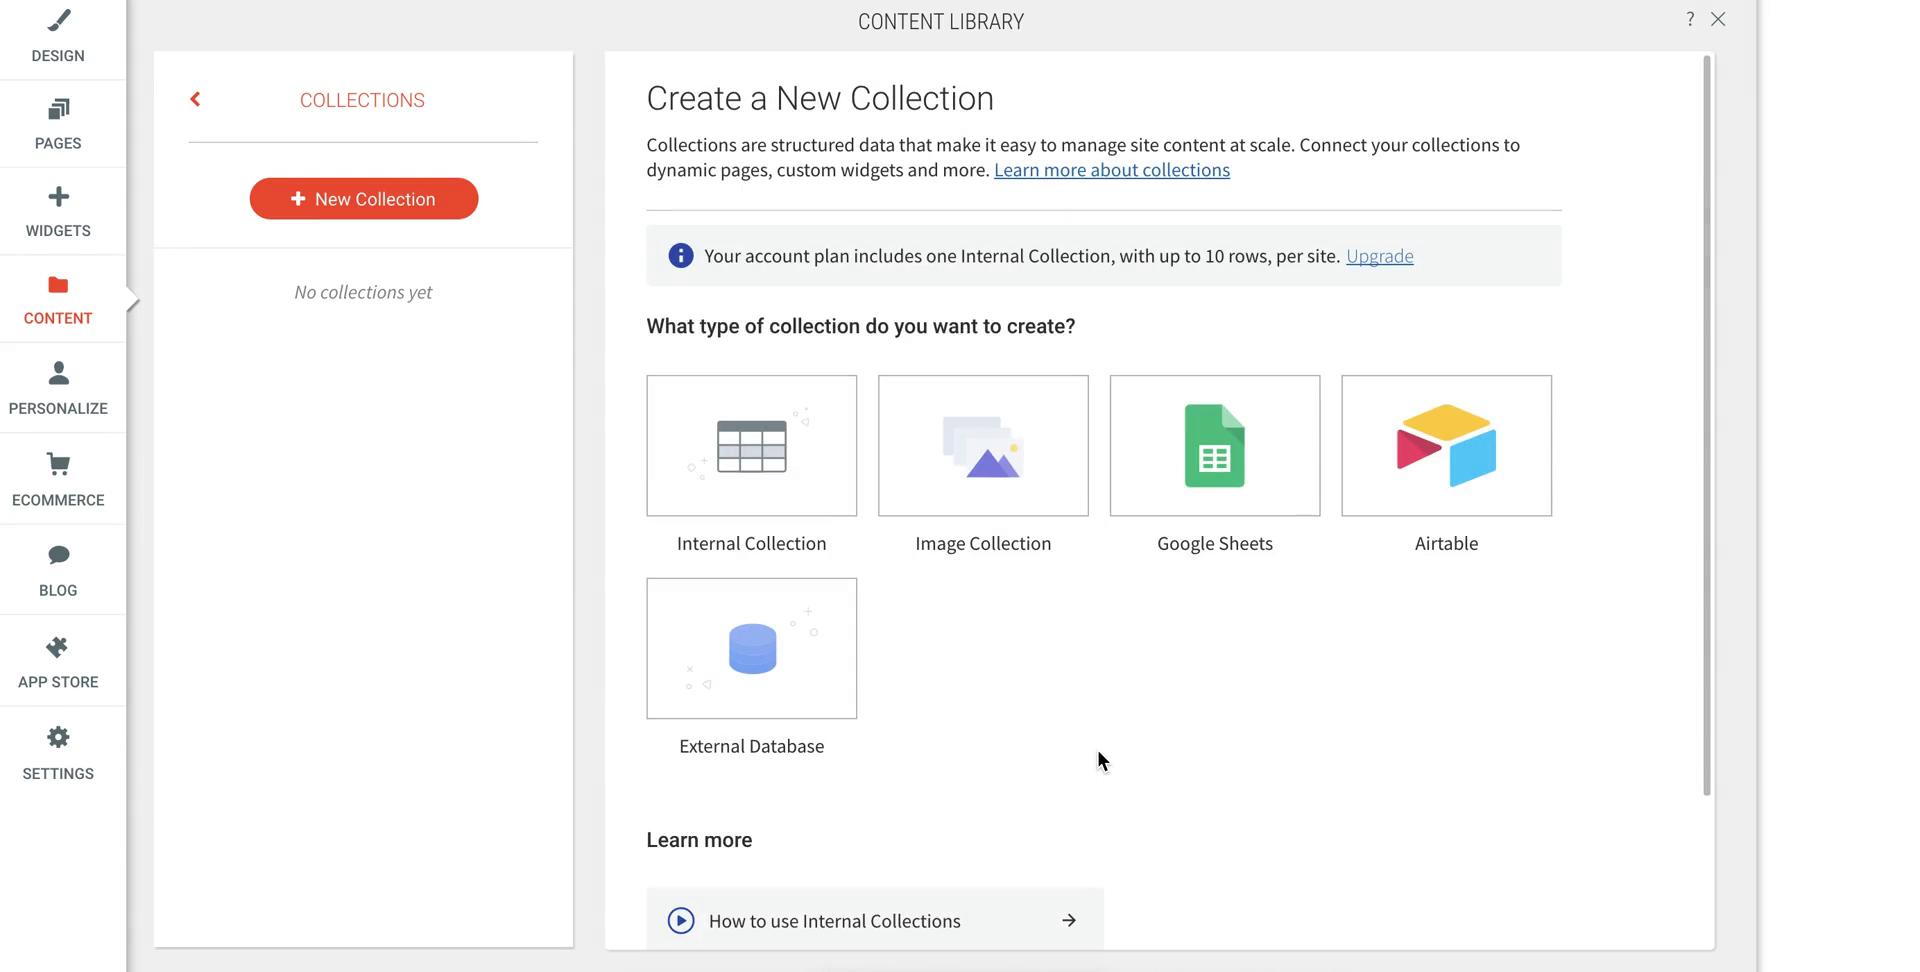Click the WIDGETS menu label
The height and width of the screenshot is (972, 1920).
pyautogui.click(x=58, y=231)
